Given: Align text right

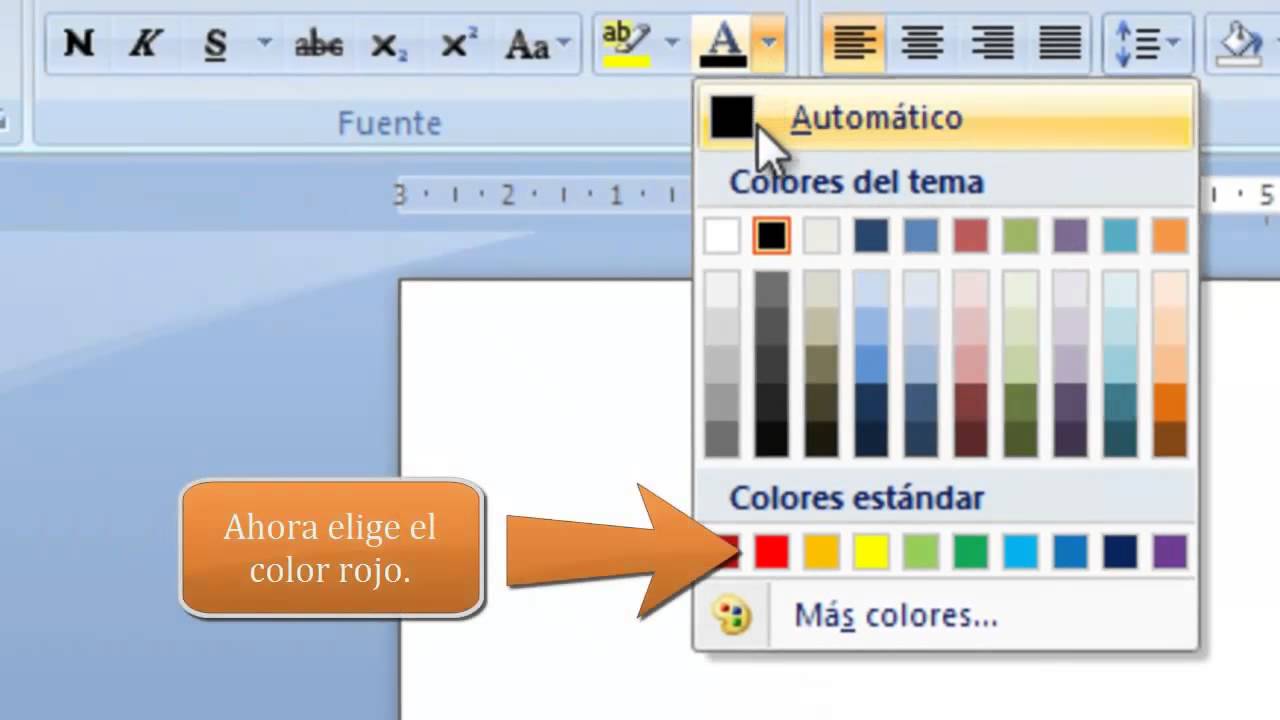Looking at the screenshot, I should pos(991,43).
